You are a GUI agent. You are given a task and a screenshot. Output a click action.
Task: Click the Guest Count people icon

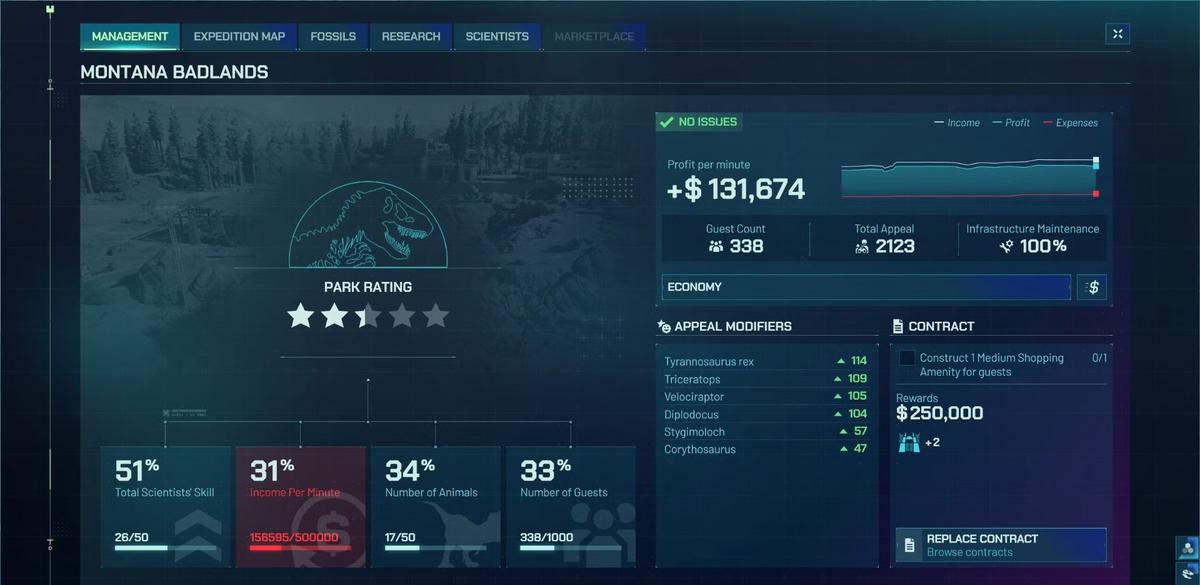[x=715, y=246]
